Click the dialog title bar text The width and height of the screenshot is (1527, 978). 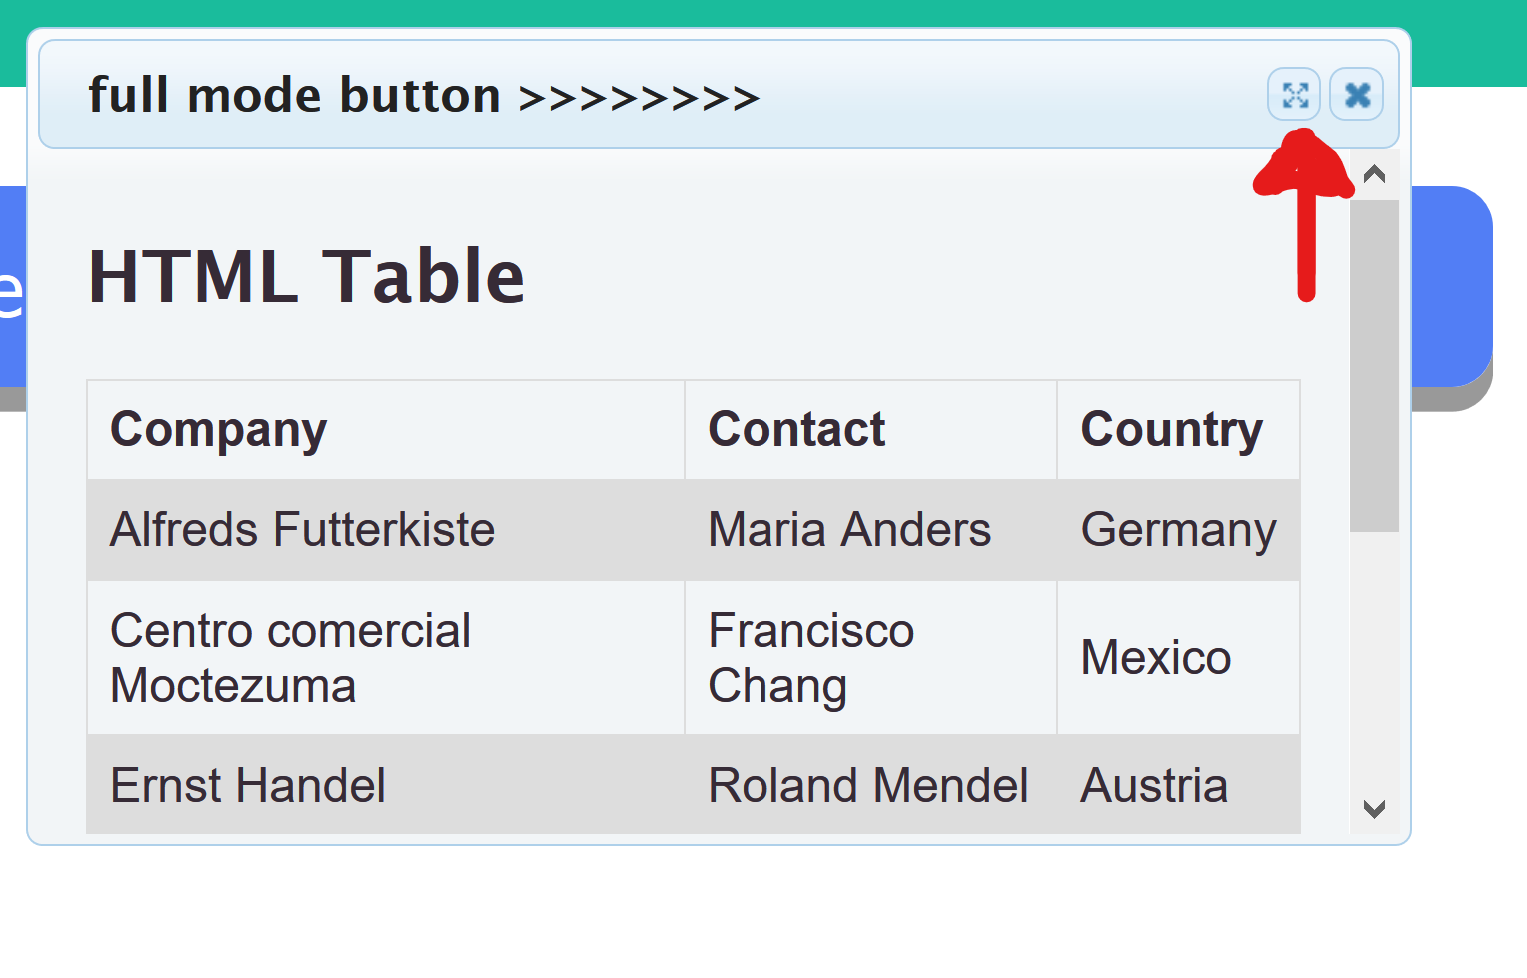point(424,96)
